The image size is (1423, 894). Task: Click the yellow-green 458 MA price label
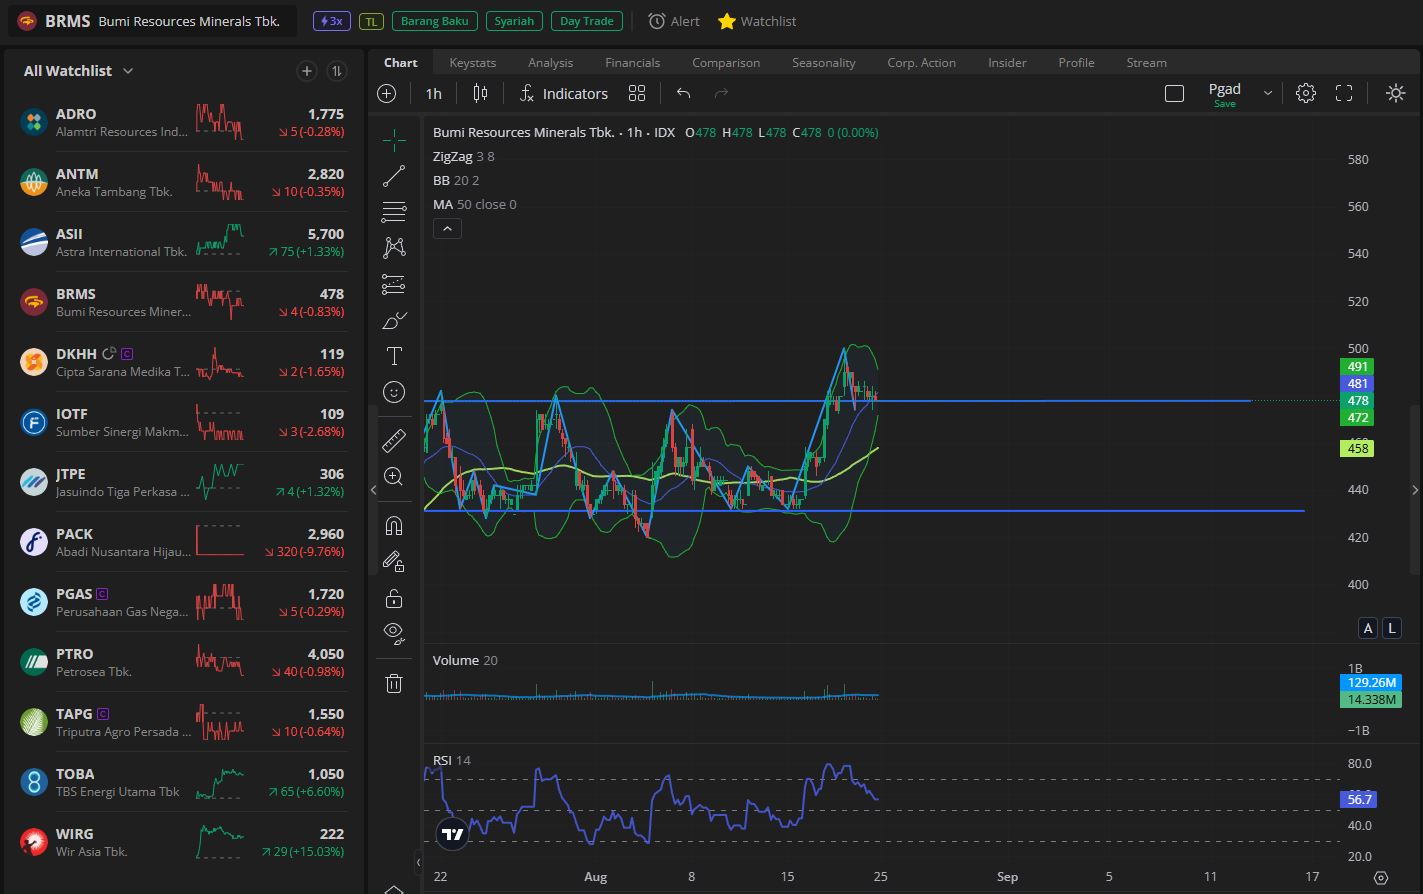click(1357, 448)
